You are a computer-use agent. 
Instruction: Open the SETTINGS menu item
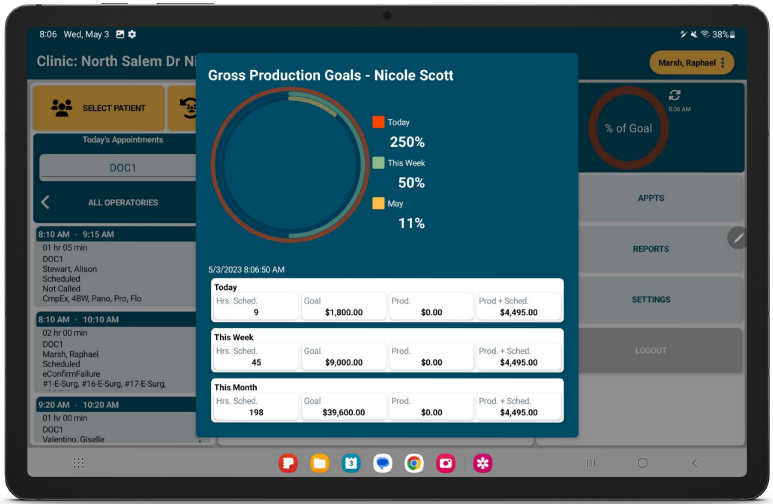[x=651, y=300]
